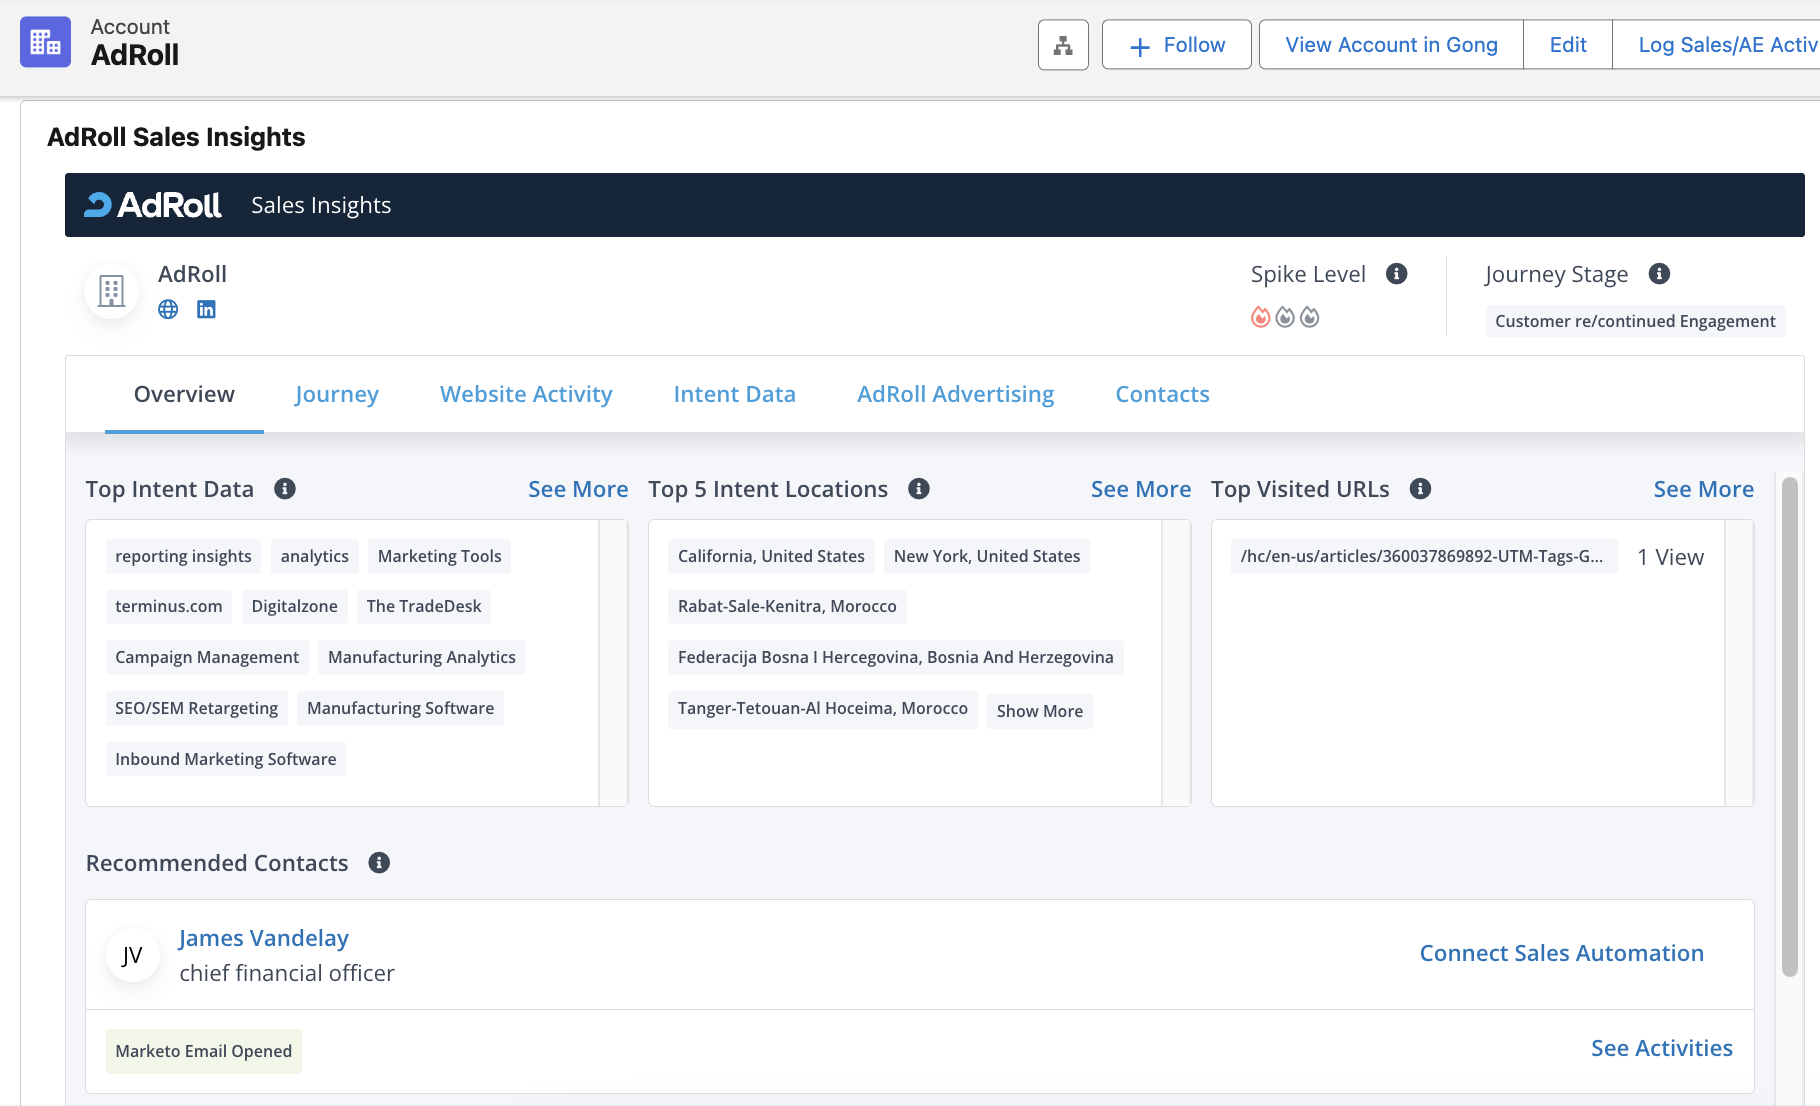Click 'Tanger-Tetouan-Al Hoceima, Morocco' location tag

[823, 708]
